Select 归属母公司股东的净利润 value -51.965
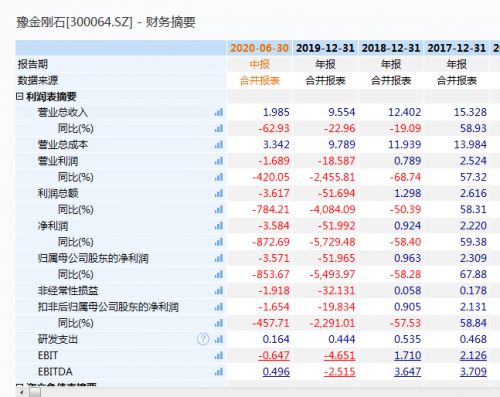 336,258
